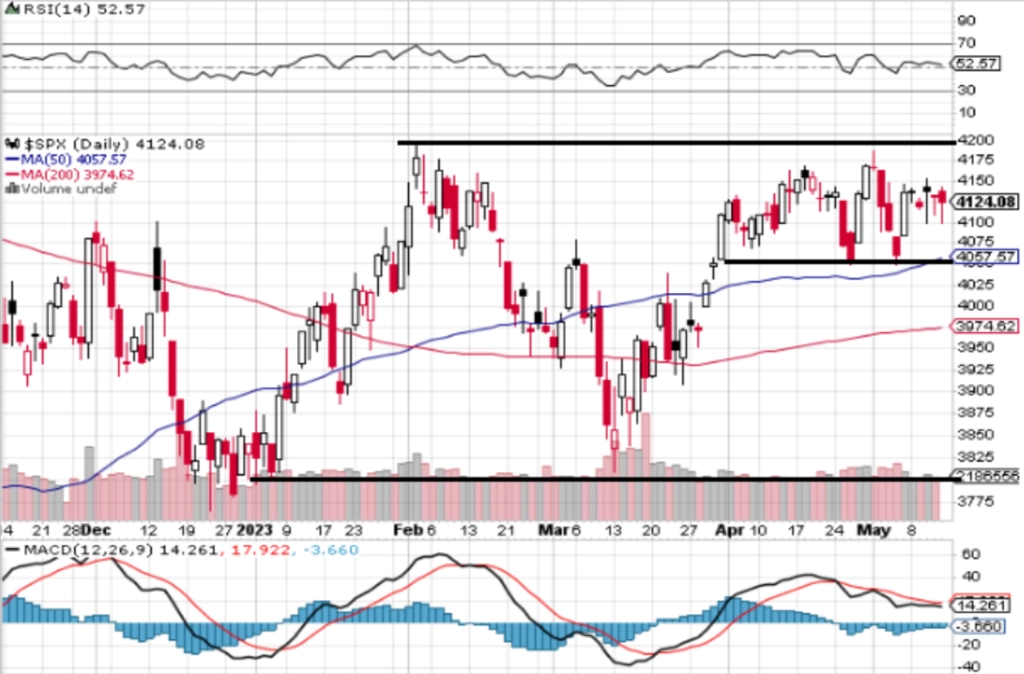Screen dimensions: 1024x674
Task: Click the MACD(12,26,9) legend line marker
Action: pyautogui.click(x=12, y=550)
